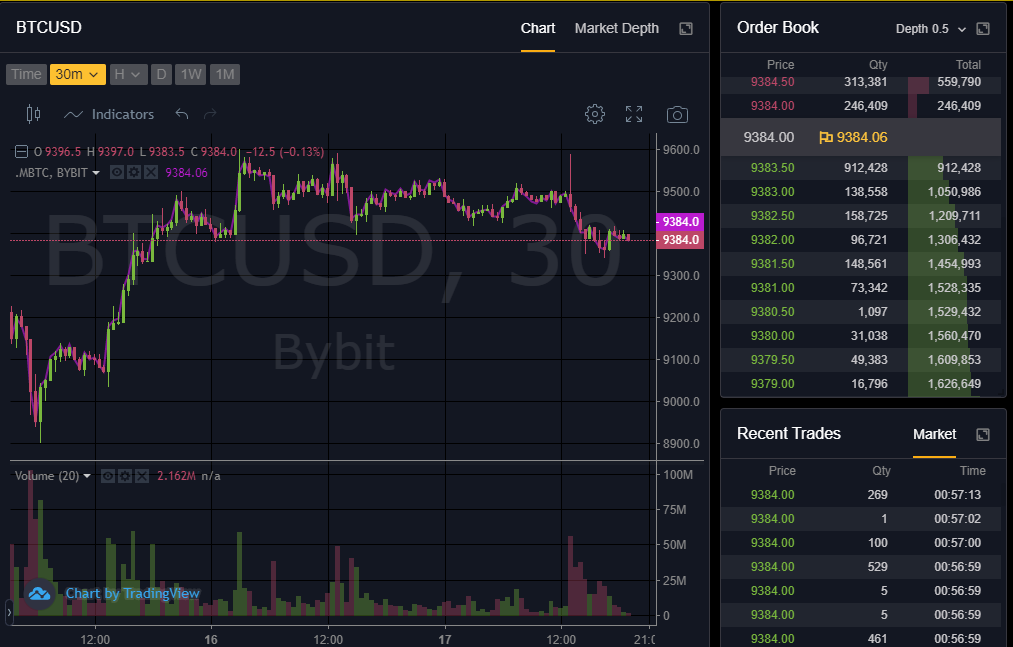The width and height of the screenshot is (1013, 647).
Task: Click the last traded price 9384.00 in order book
Action: [768, 138]
